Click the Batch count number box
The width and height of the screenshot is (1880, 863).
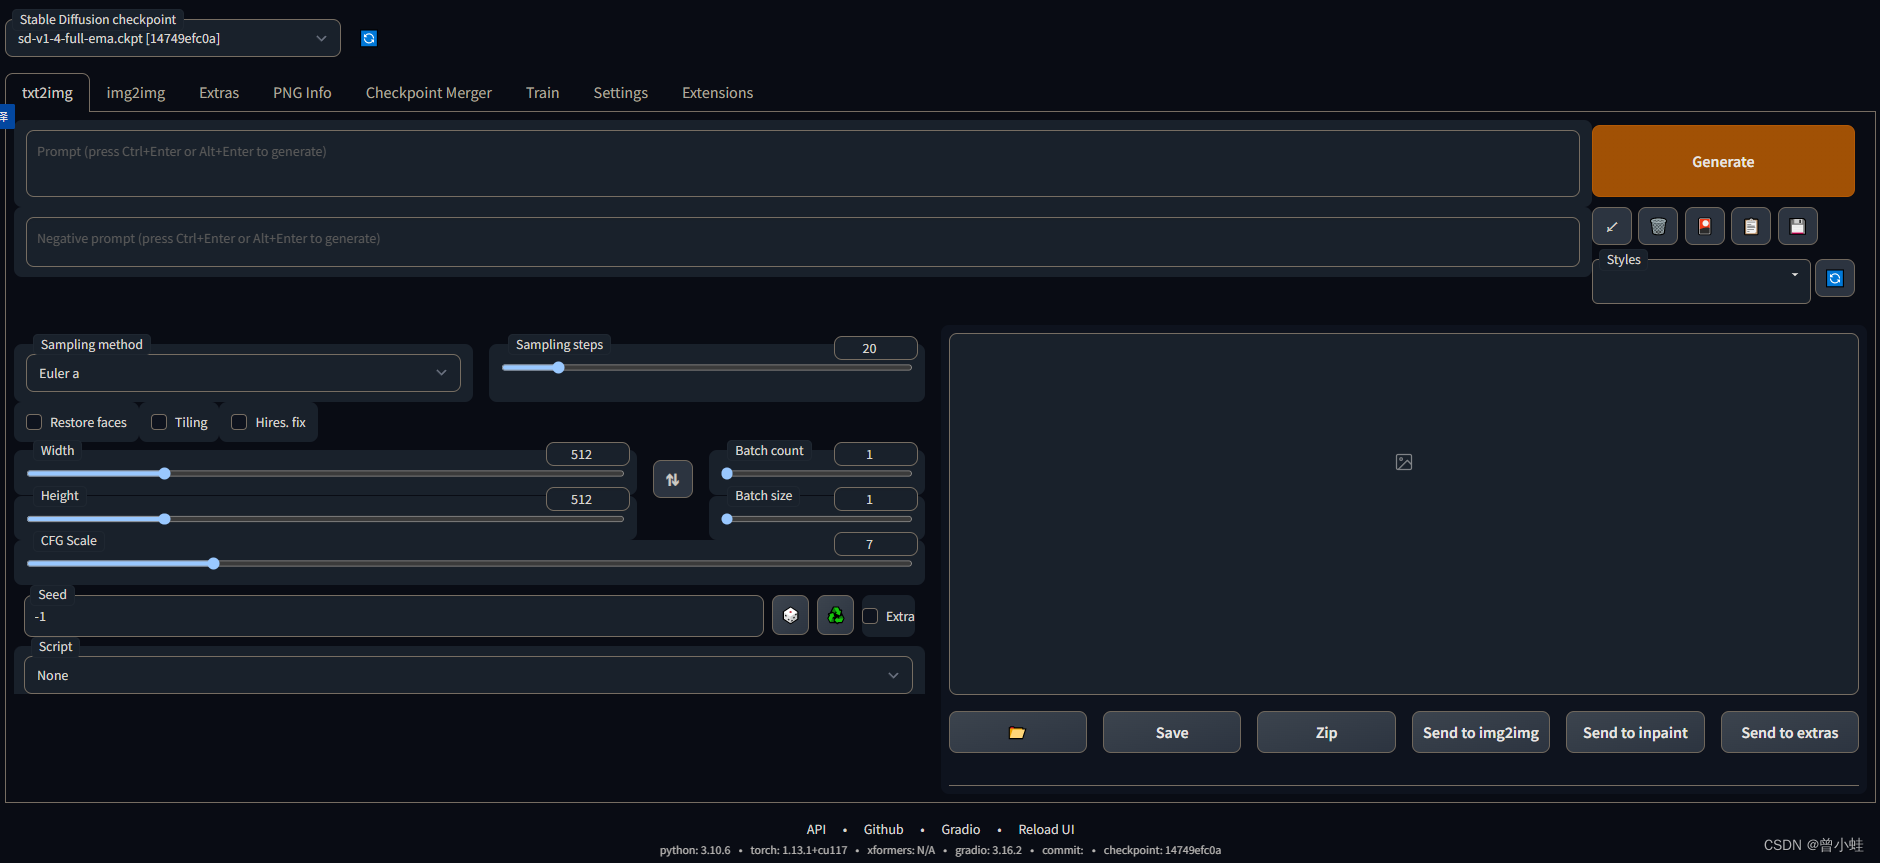coord(875,454)
